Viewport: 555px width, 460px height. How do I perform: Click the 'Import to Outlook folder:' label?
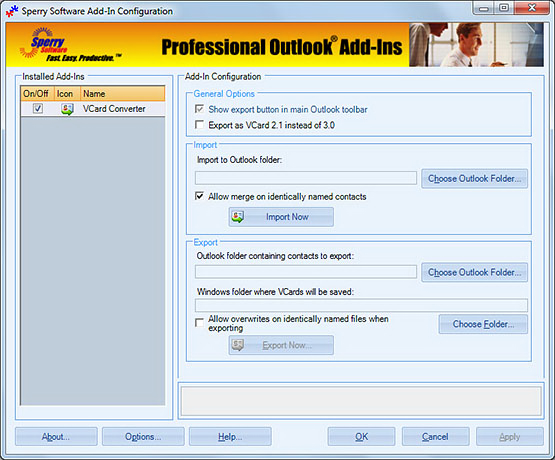point(239,160)
